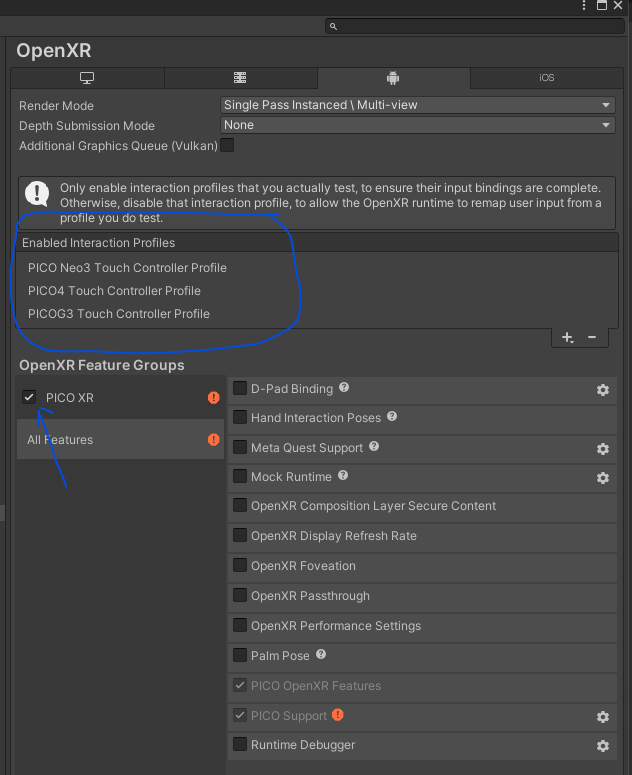
Task: Open the Render Mode dropdown
Action: click(418, 105)
